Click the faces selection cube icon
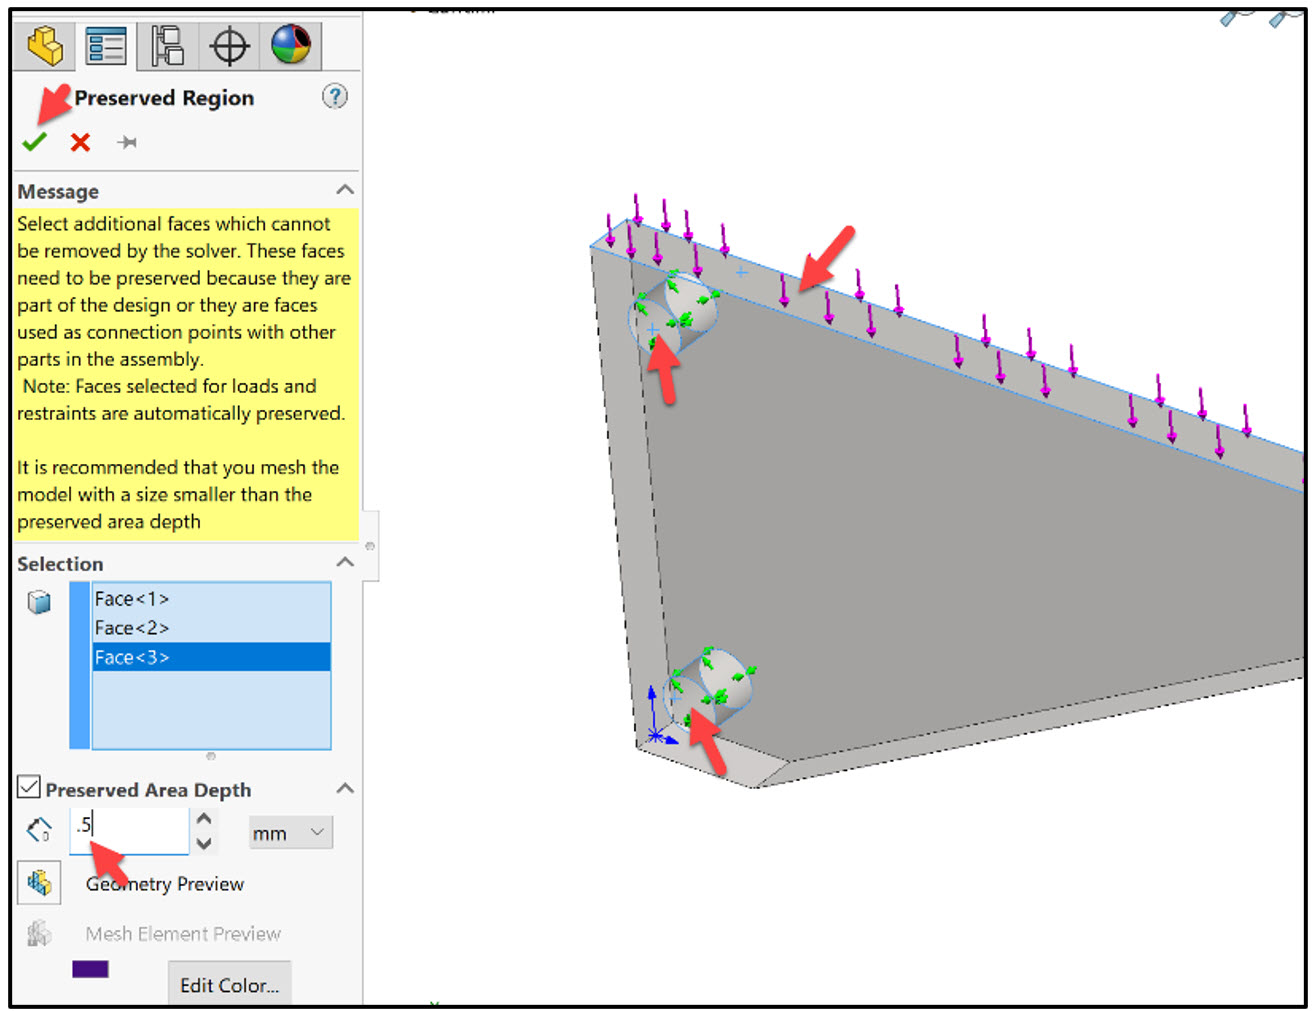Viewport: 1312px width, 1011px height. pos(38,601)
